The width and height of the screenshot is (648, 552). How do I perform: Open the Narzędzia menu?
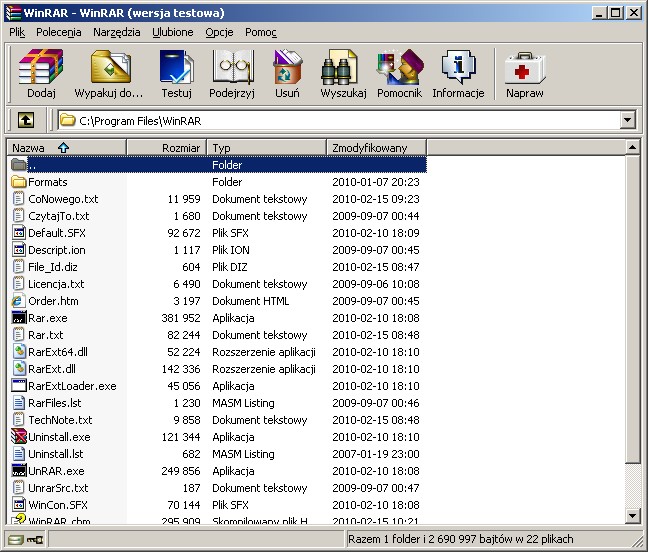[117, 32]
